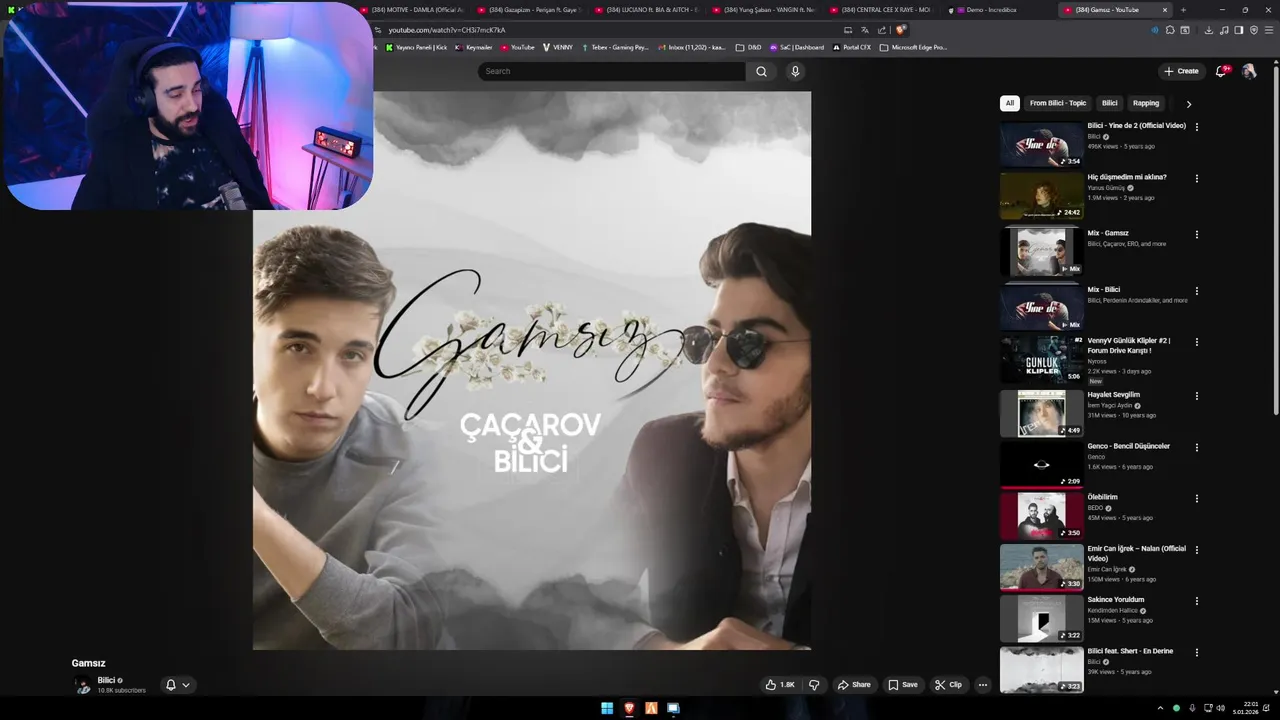Open options menu for Yine de 2 video
Image resolution: width=1280 pixels, height=720 pixels.
(x=1196, y=127)
